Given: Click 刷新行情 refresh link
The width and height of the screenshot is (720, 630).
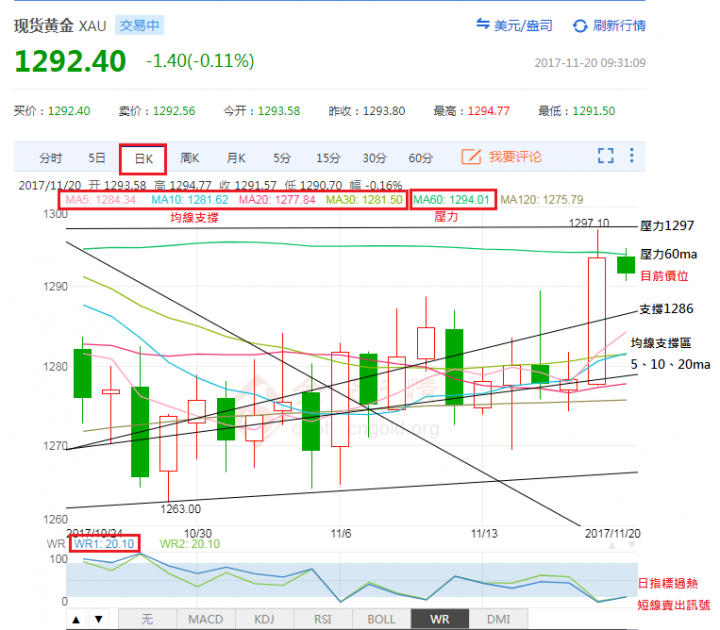Looking at the screenshot, I should (619, 26).
